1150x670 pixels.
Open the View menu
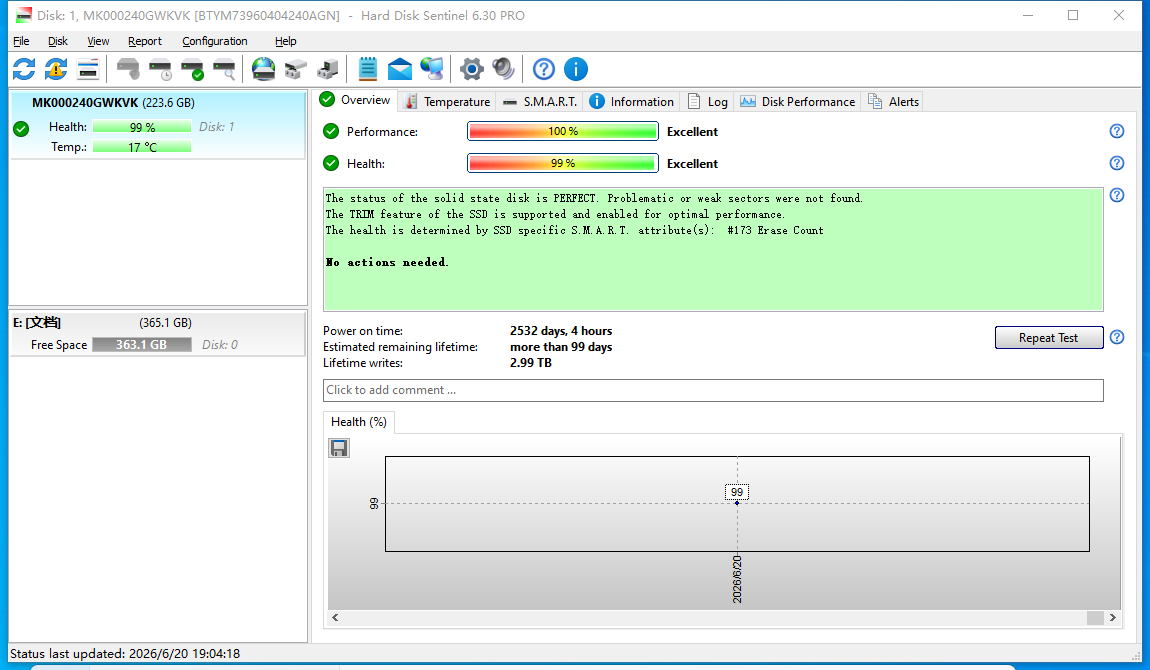click(98, 41)
